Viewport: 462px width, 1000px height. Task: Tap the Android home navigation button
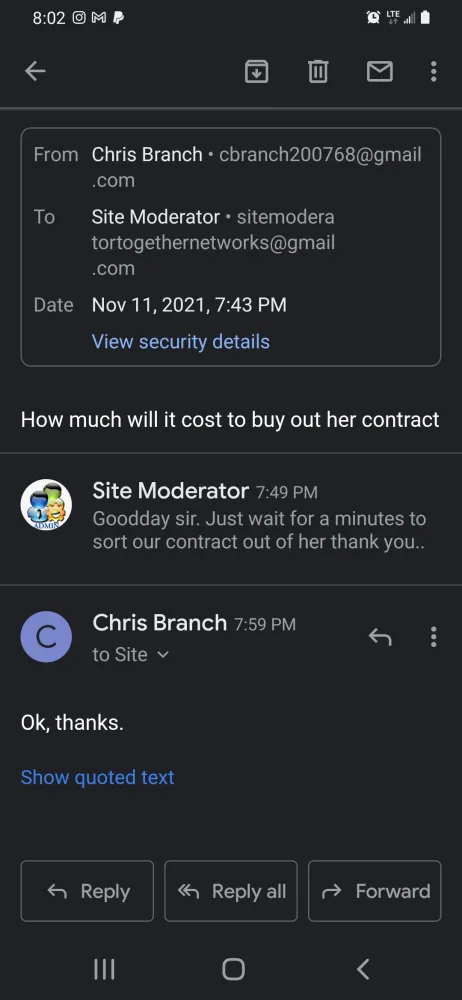tap(233, 969)
